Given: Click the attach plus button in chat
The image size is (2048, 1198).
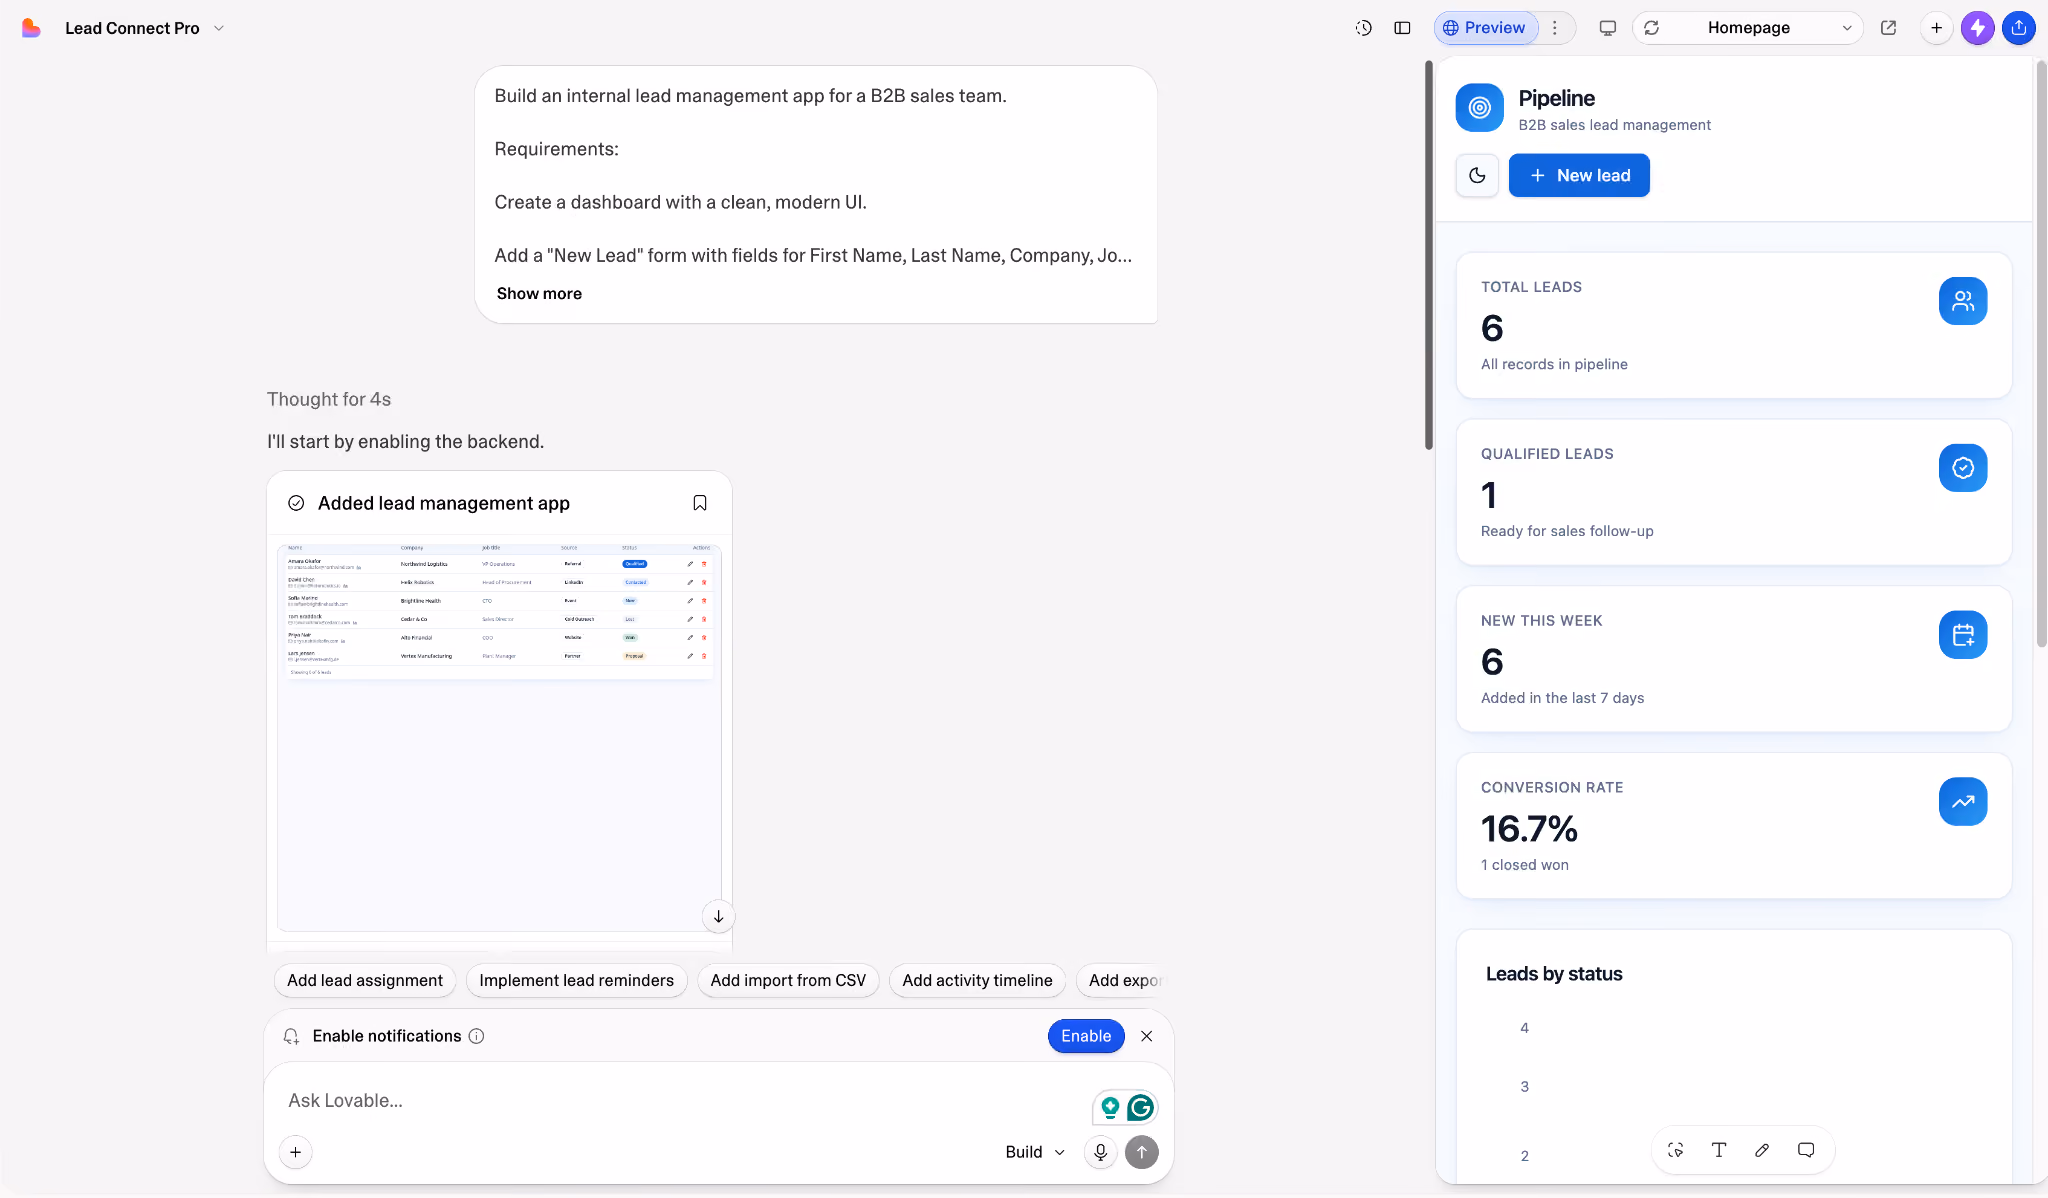Looking at the screenshot, I should click(295, 1152).
